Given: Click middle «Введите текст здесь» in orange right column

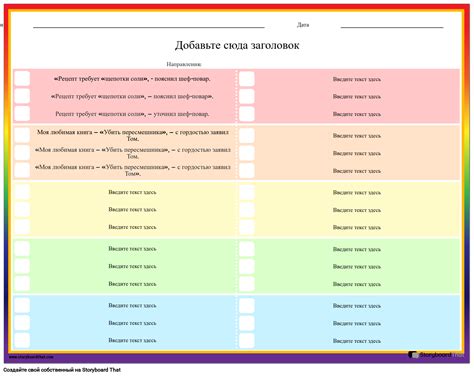Looking at the screenshot, I should [x=357, y=153].
